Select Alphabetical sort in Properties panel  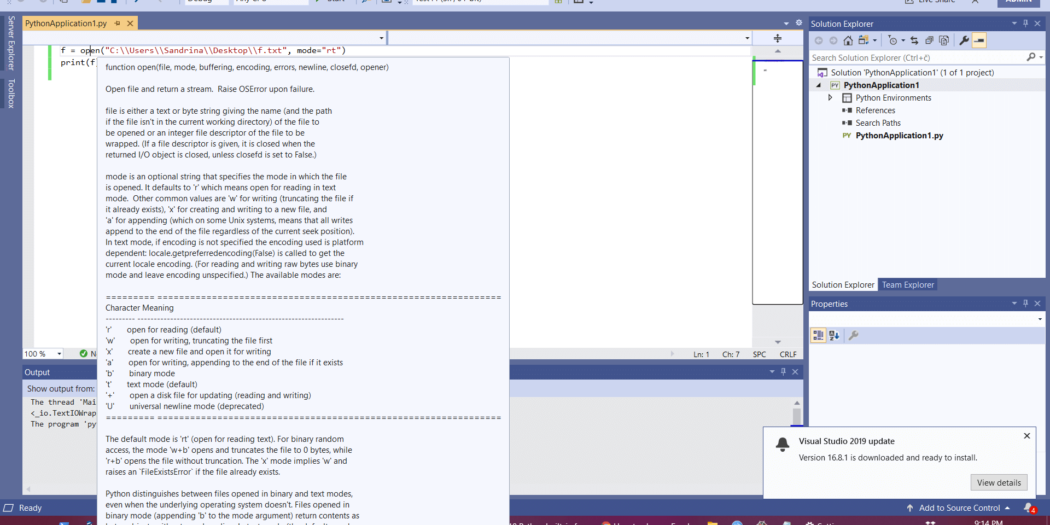click(834, 335)
